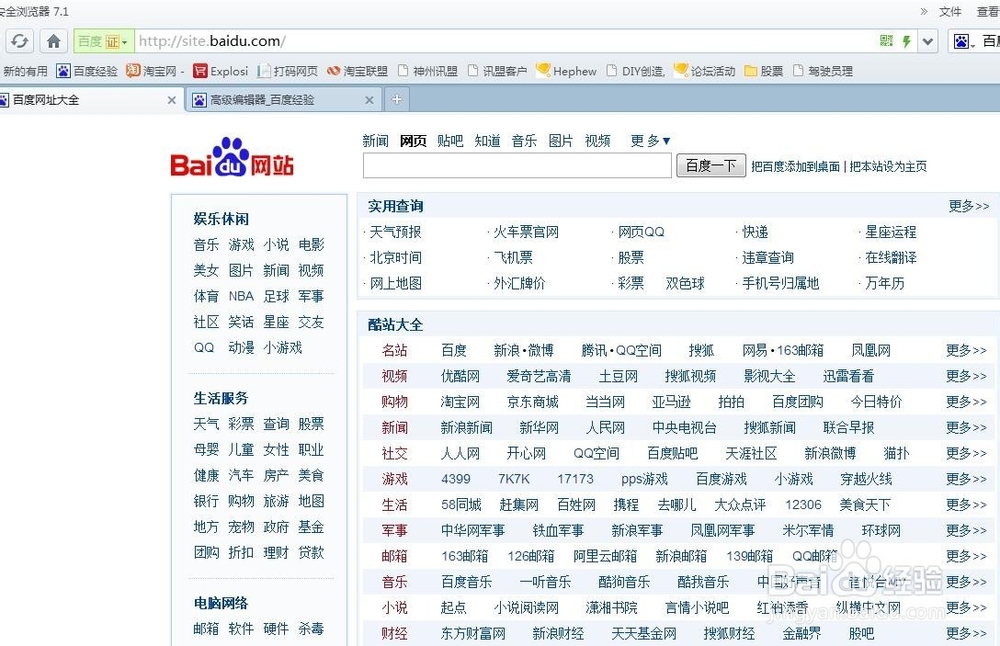Select the 新闻 search category
The image size is (1000, 646).
[375, 141]
